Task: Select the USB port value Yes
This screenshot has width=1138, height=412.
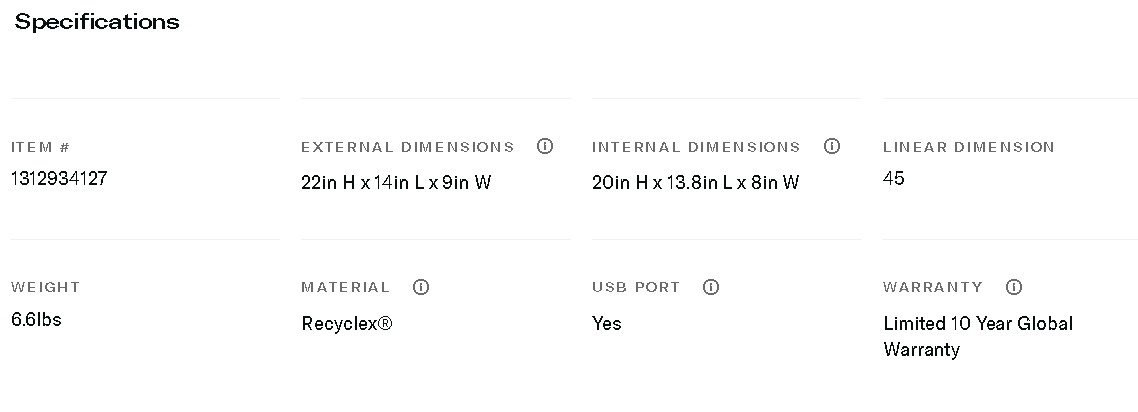Action: point(606,324)
